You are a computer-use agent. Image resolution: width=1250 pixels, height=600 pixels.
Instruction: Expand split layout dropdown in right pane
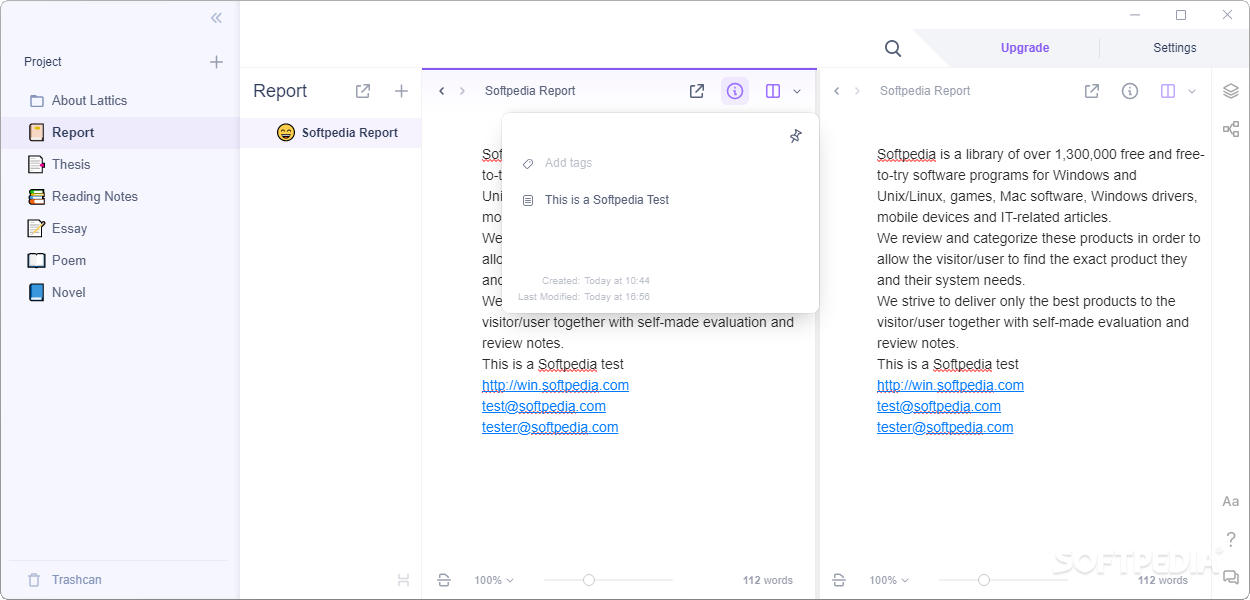coord(1192,91)
